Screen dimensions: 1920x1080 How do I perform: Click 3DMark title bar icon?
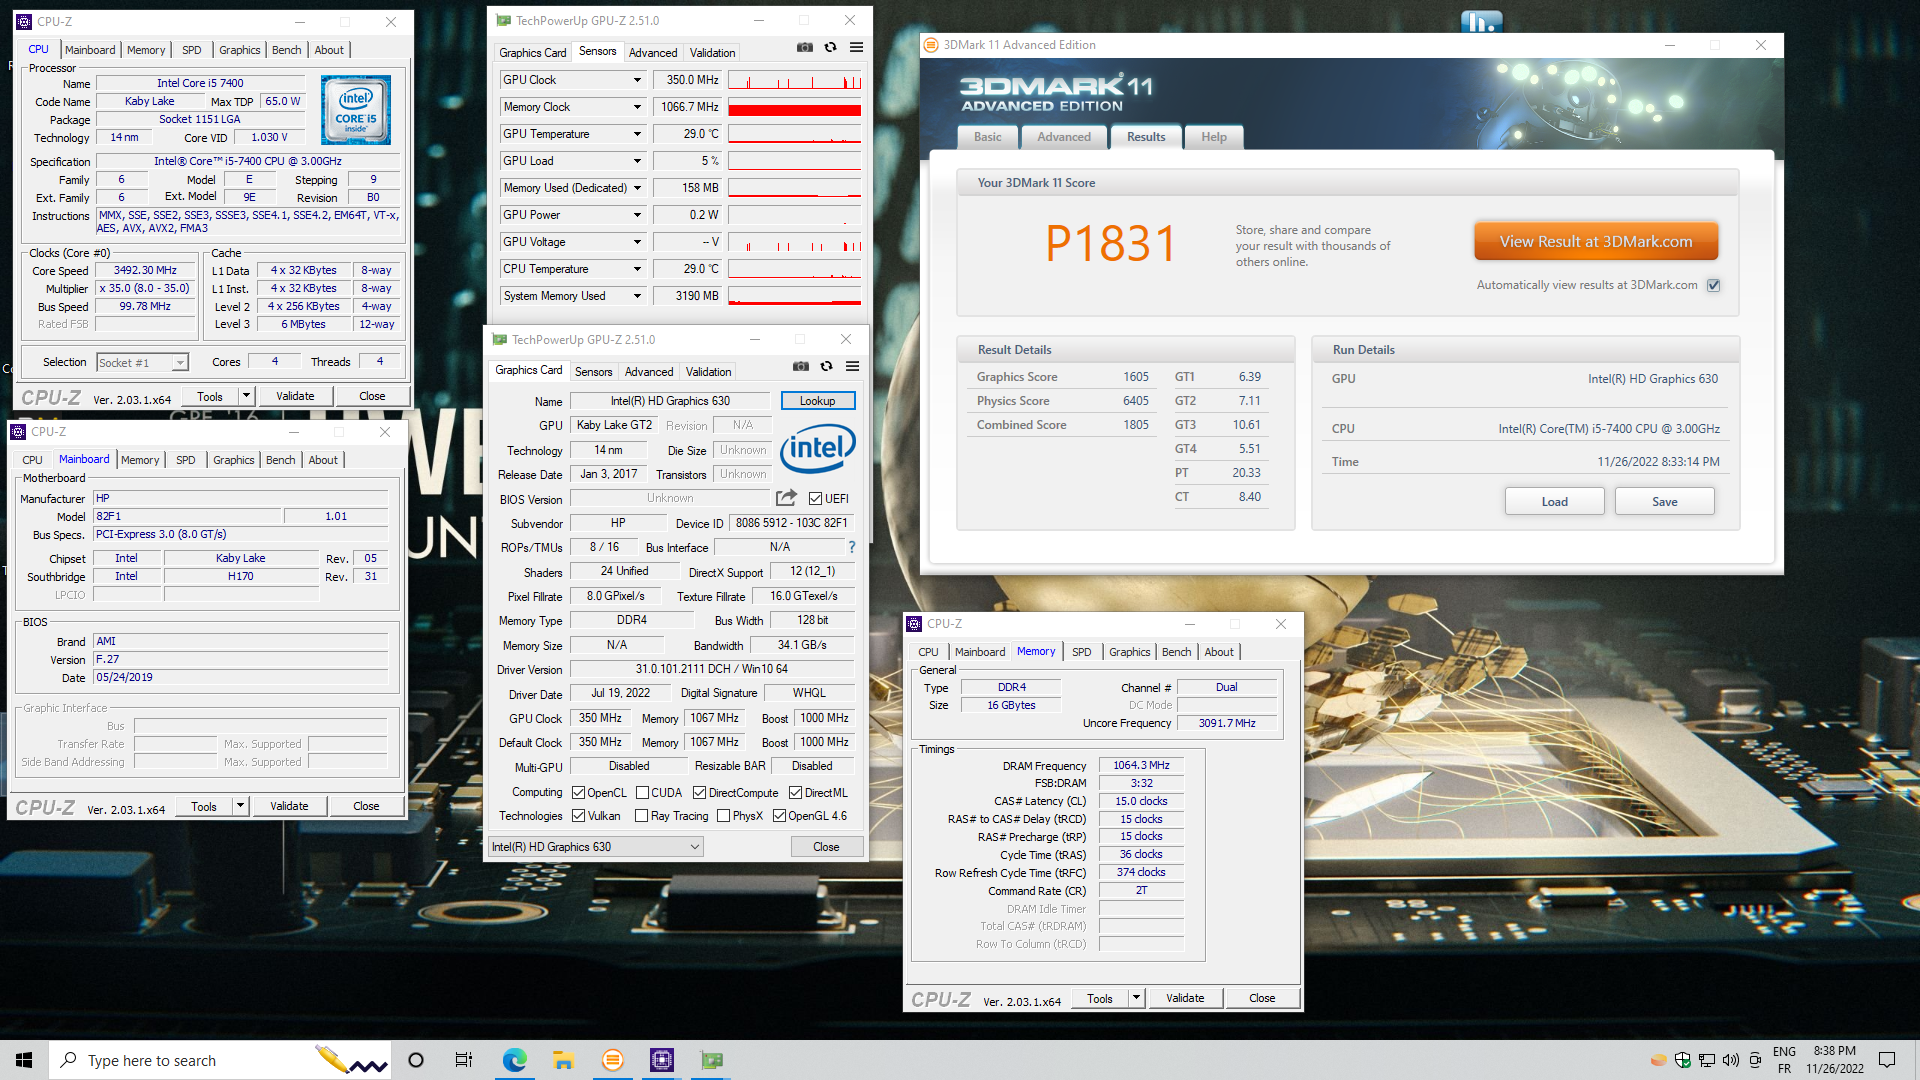pyautogui.click(x=931, y=45)
